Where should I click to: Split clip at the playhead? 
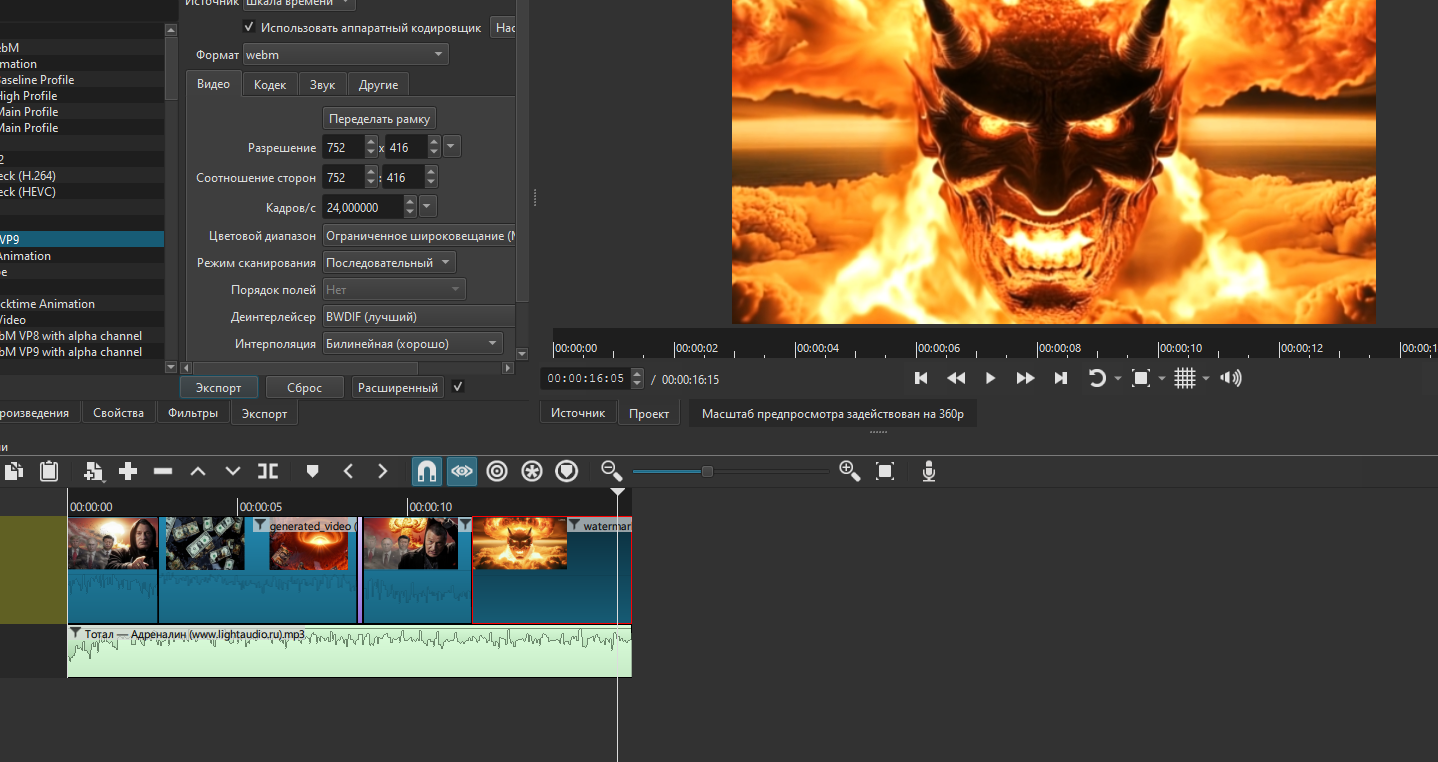tap(268, 471)
